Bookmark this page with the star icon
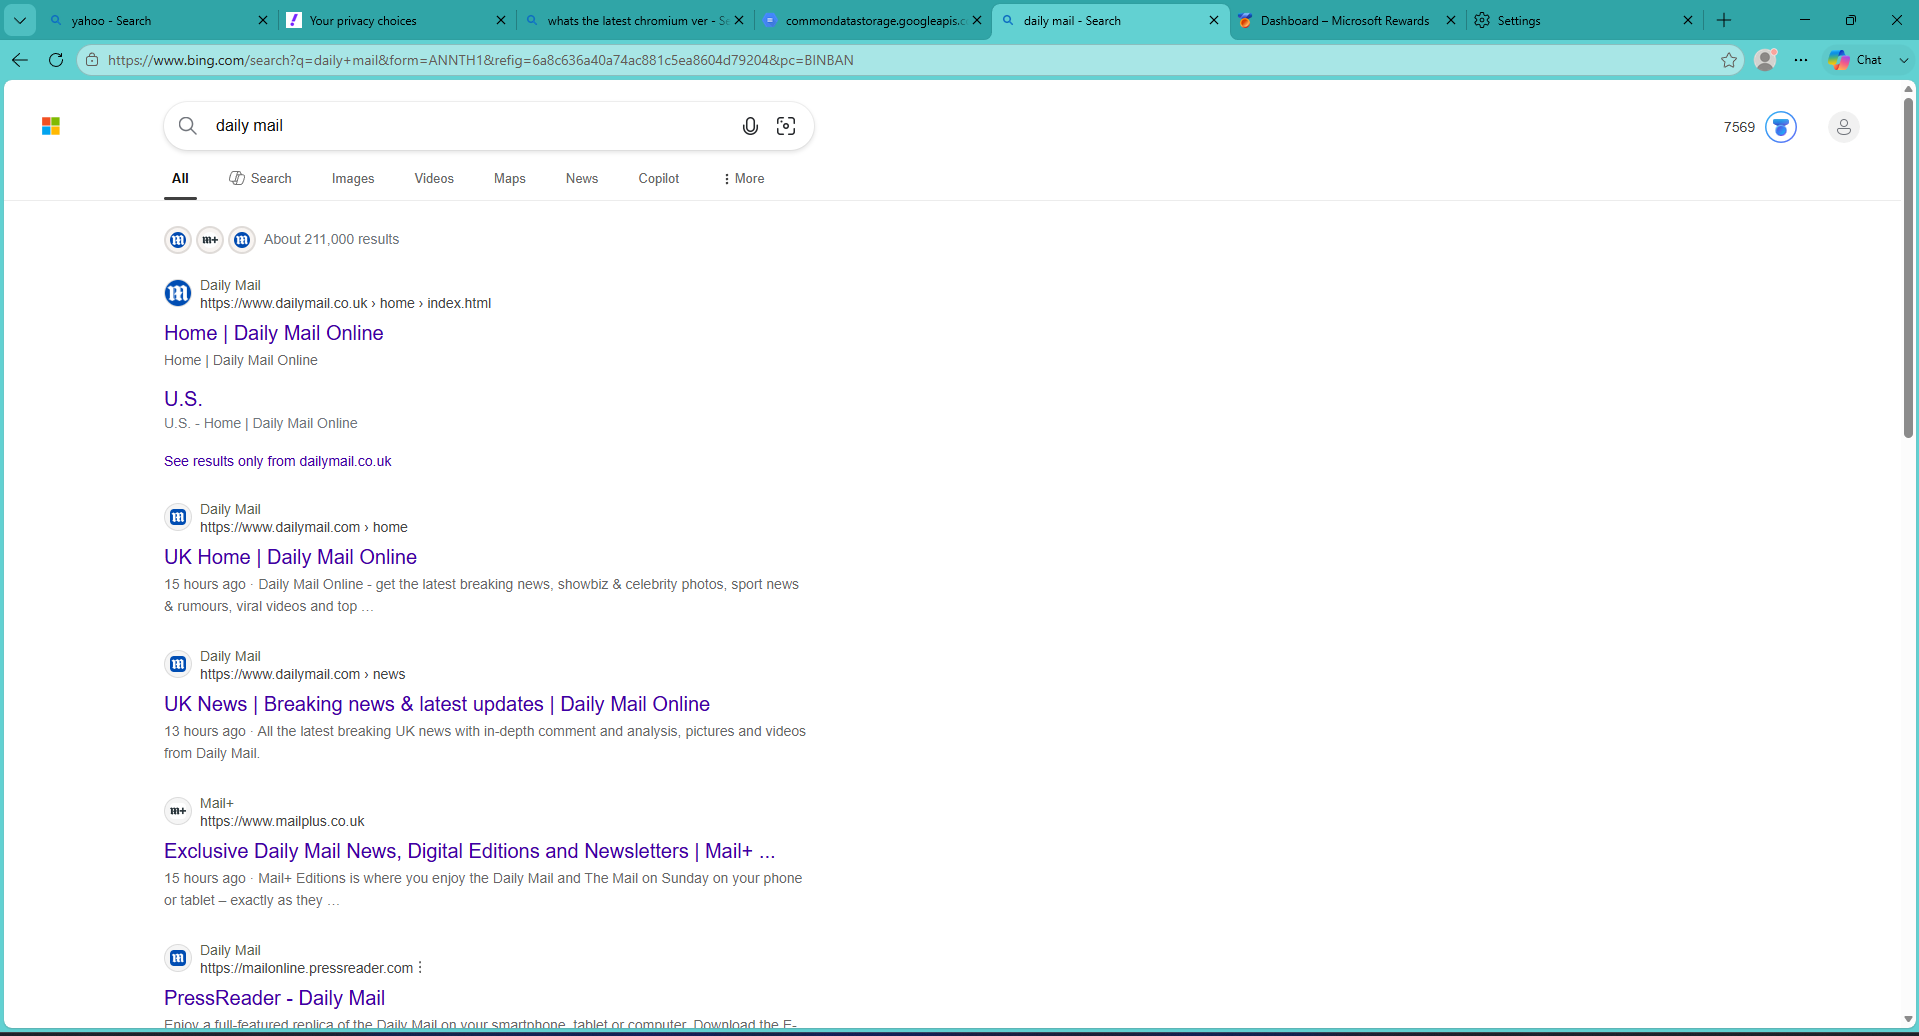This screenshot has width=1919, height=1036. 1729,60
